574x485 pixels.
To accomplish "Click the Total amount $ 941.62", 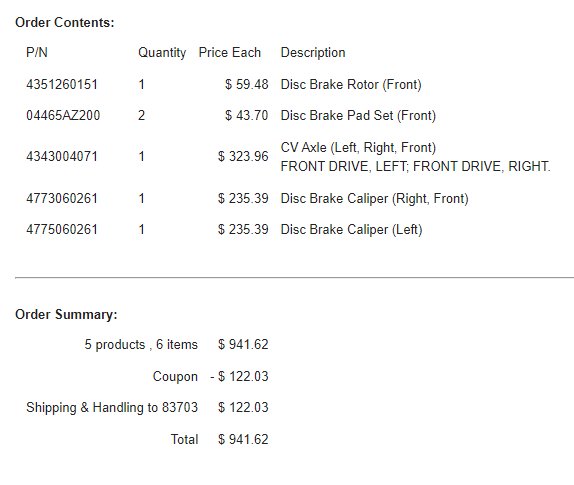I will pyautogui.click(x=243, y=440).
